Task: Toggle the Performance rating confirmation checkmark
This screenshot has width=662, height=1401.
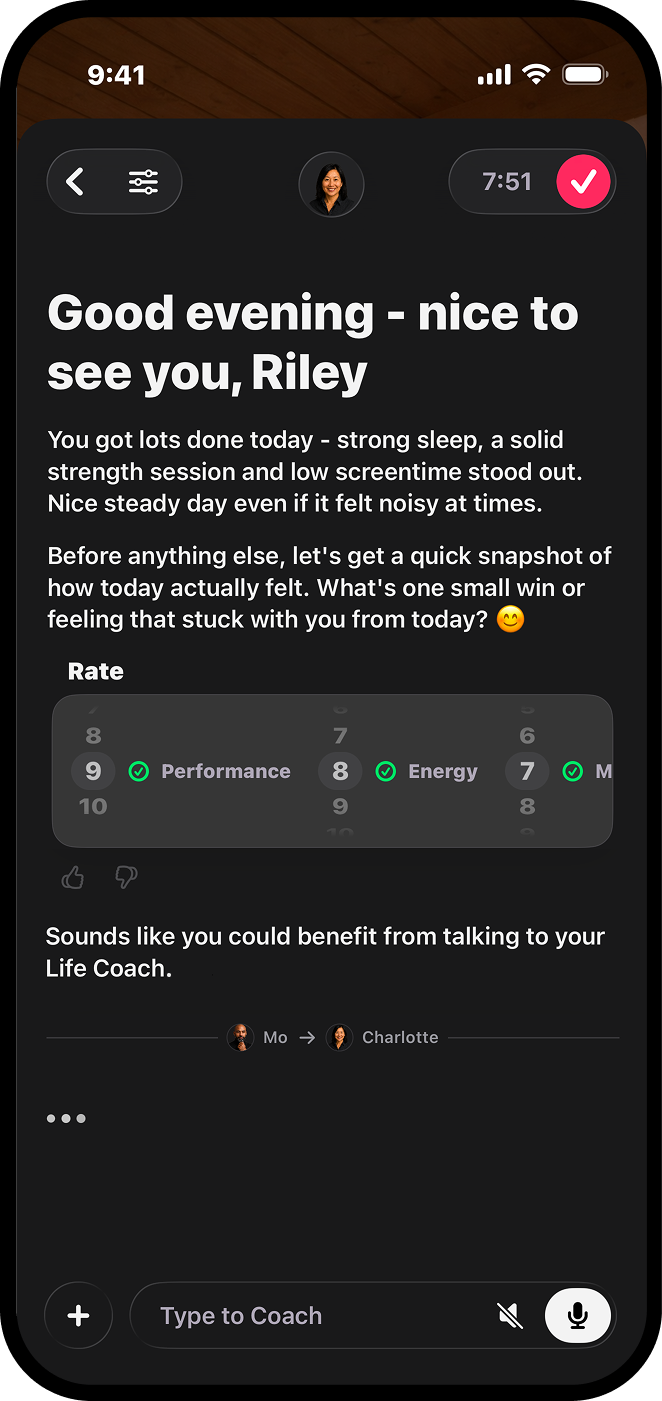Action: point(139,771)
